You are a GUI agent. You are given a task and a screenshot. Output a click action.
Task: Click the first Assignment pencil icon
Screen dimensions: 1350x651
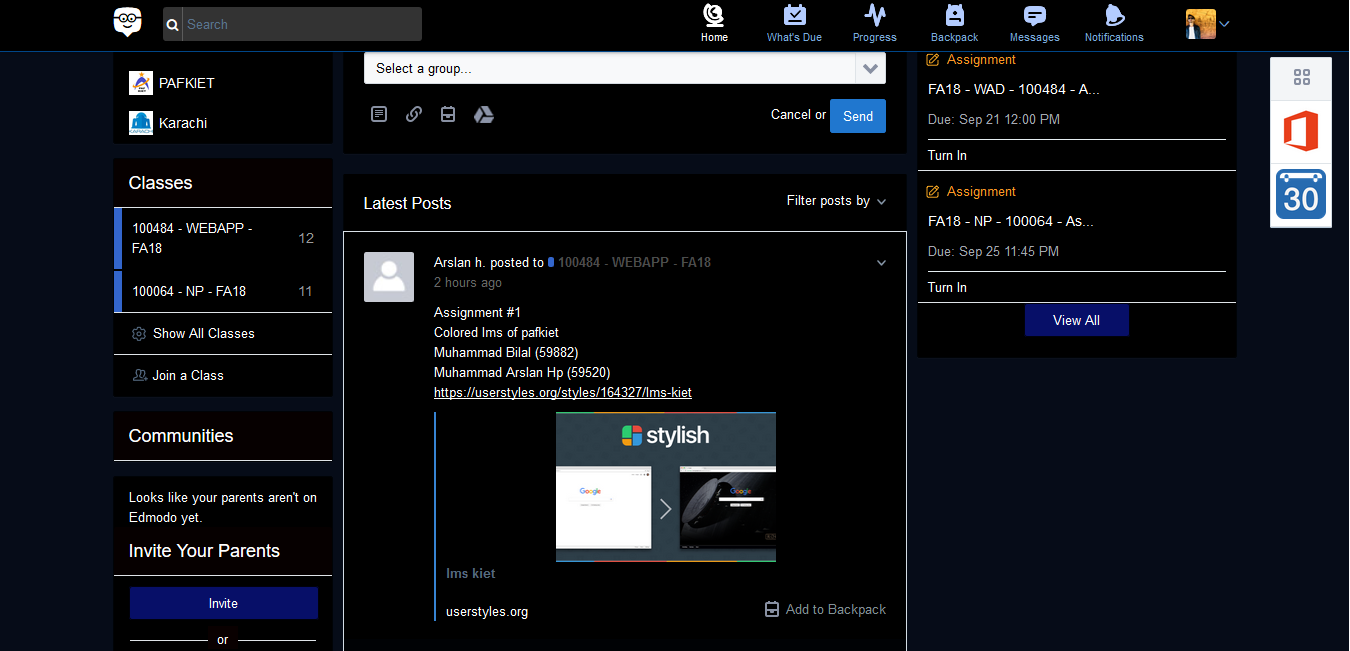click(933, 60)
